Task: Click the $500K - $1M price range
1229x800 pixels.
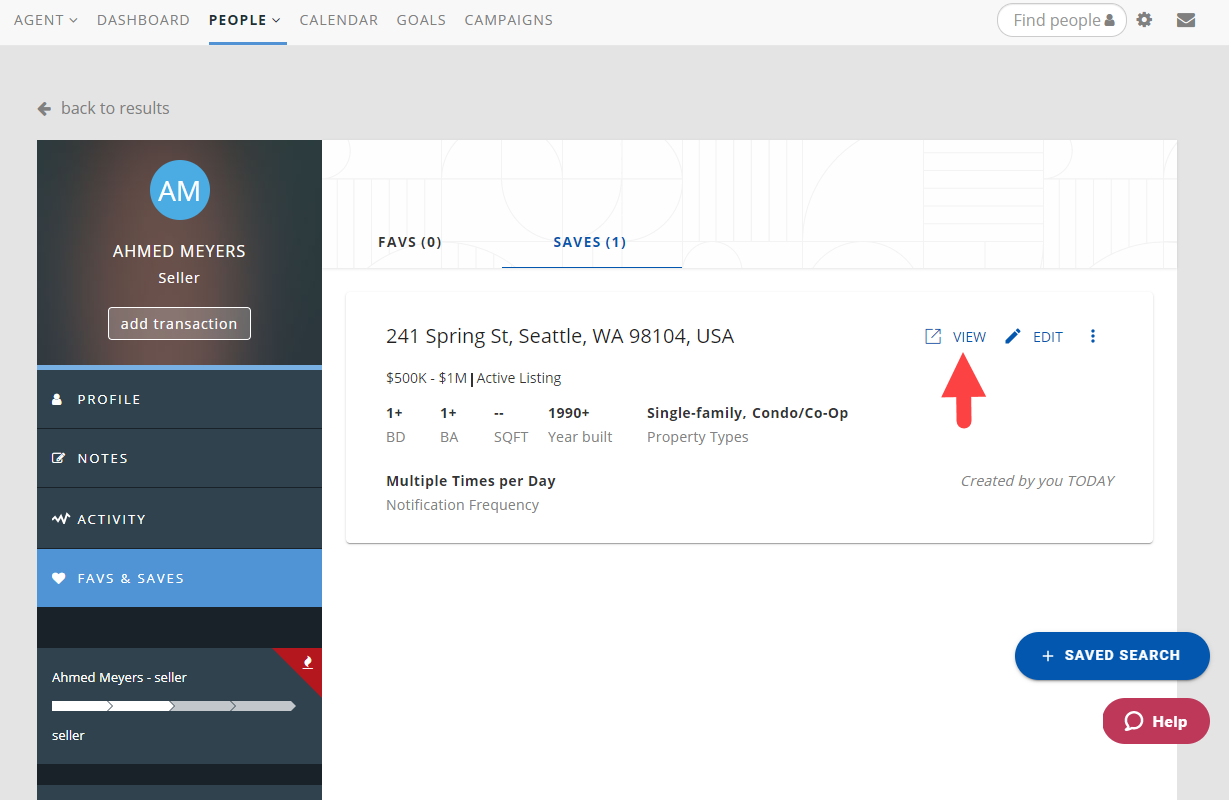Action: (427, 378)
